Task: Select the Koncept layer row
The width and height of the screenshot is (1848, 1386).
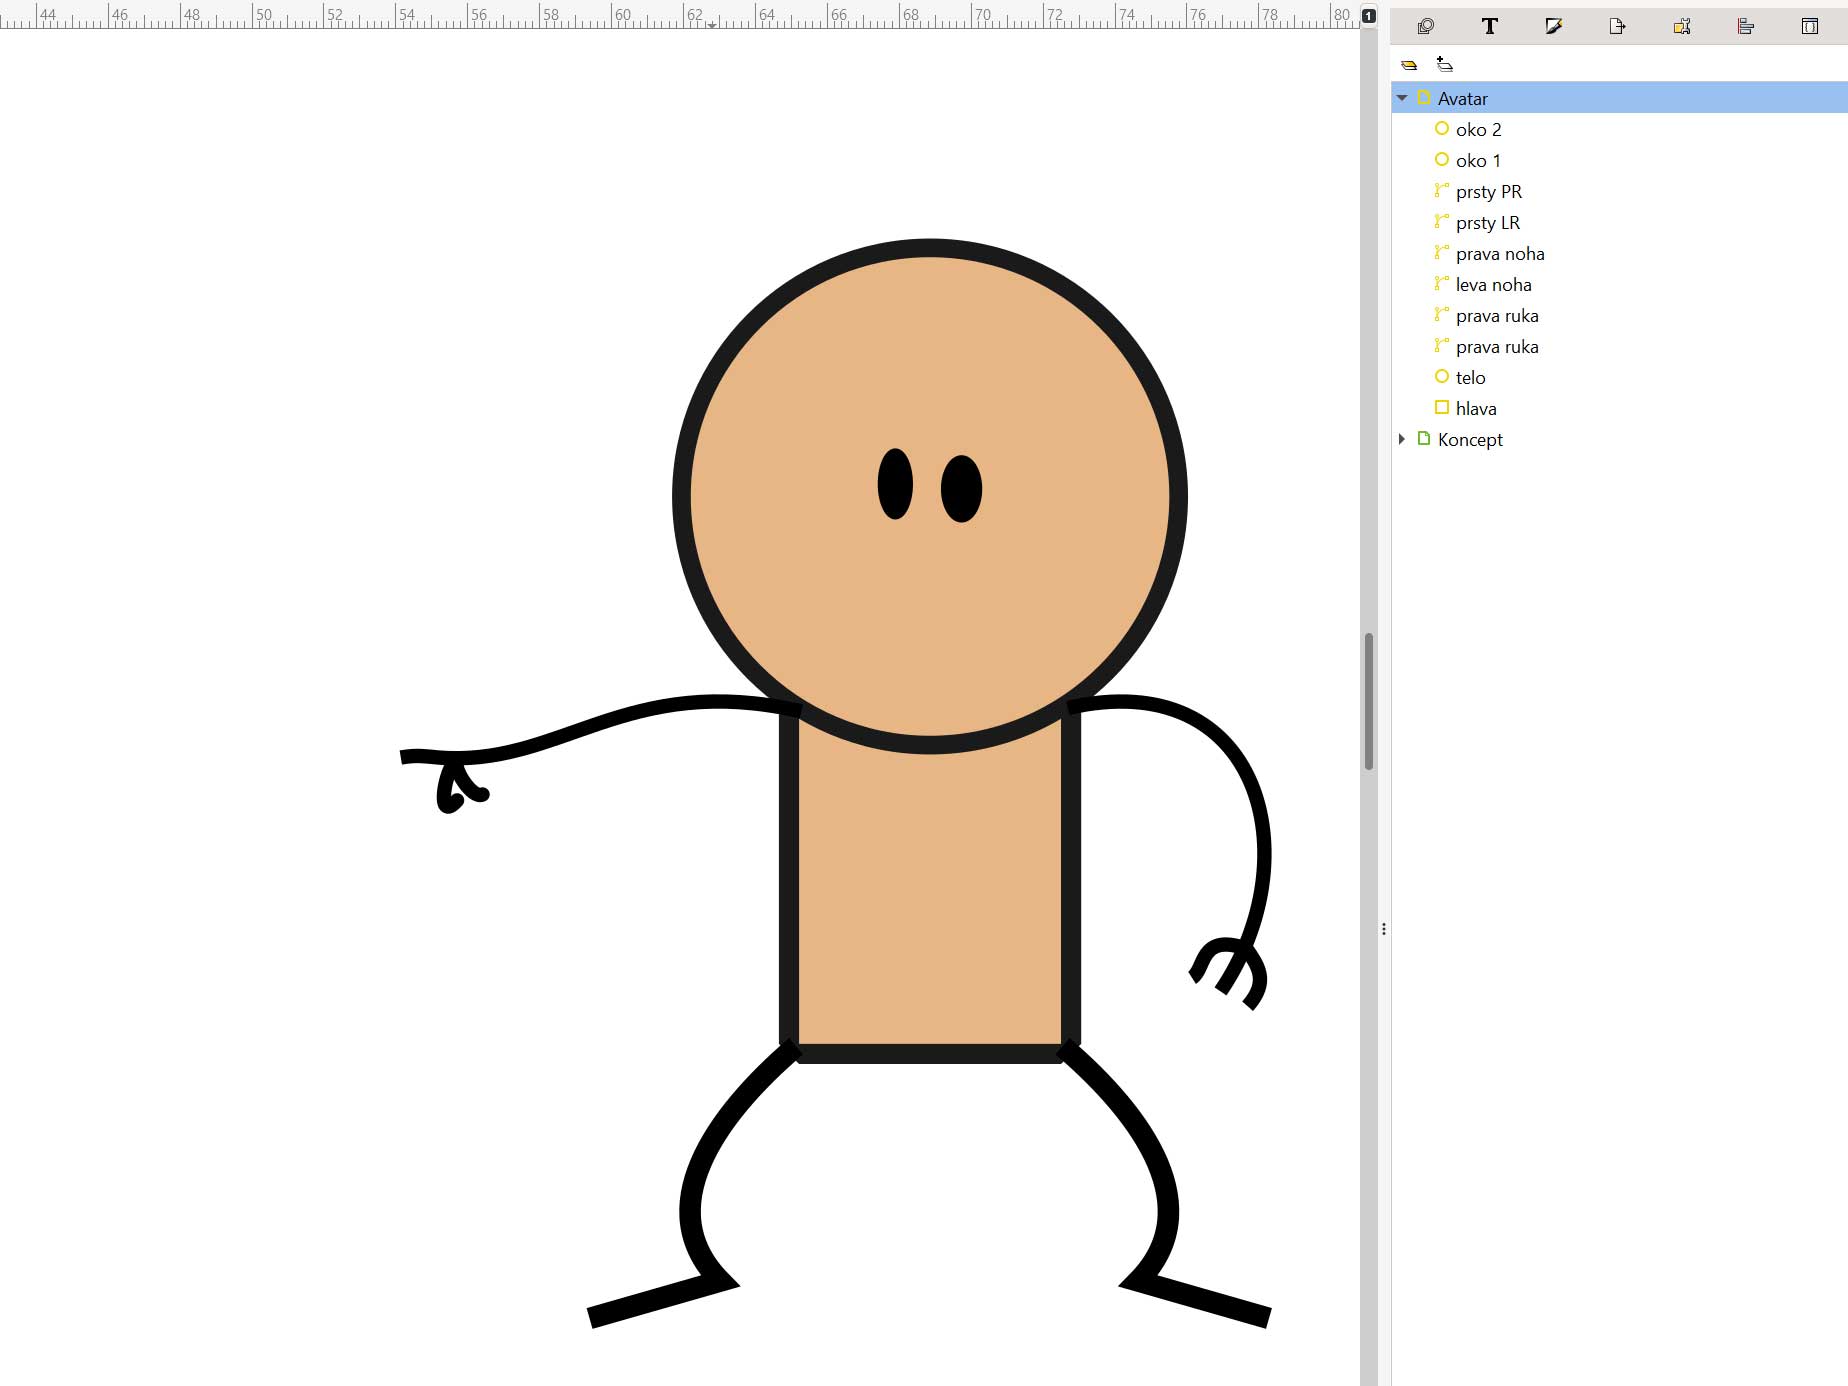Action: tap(1470, 440)
